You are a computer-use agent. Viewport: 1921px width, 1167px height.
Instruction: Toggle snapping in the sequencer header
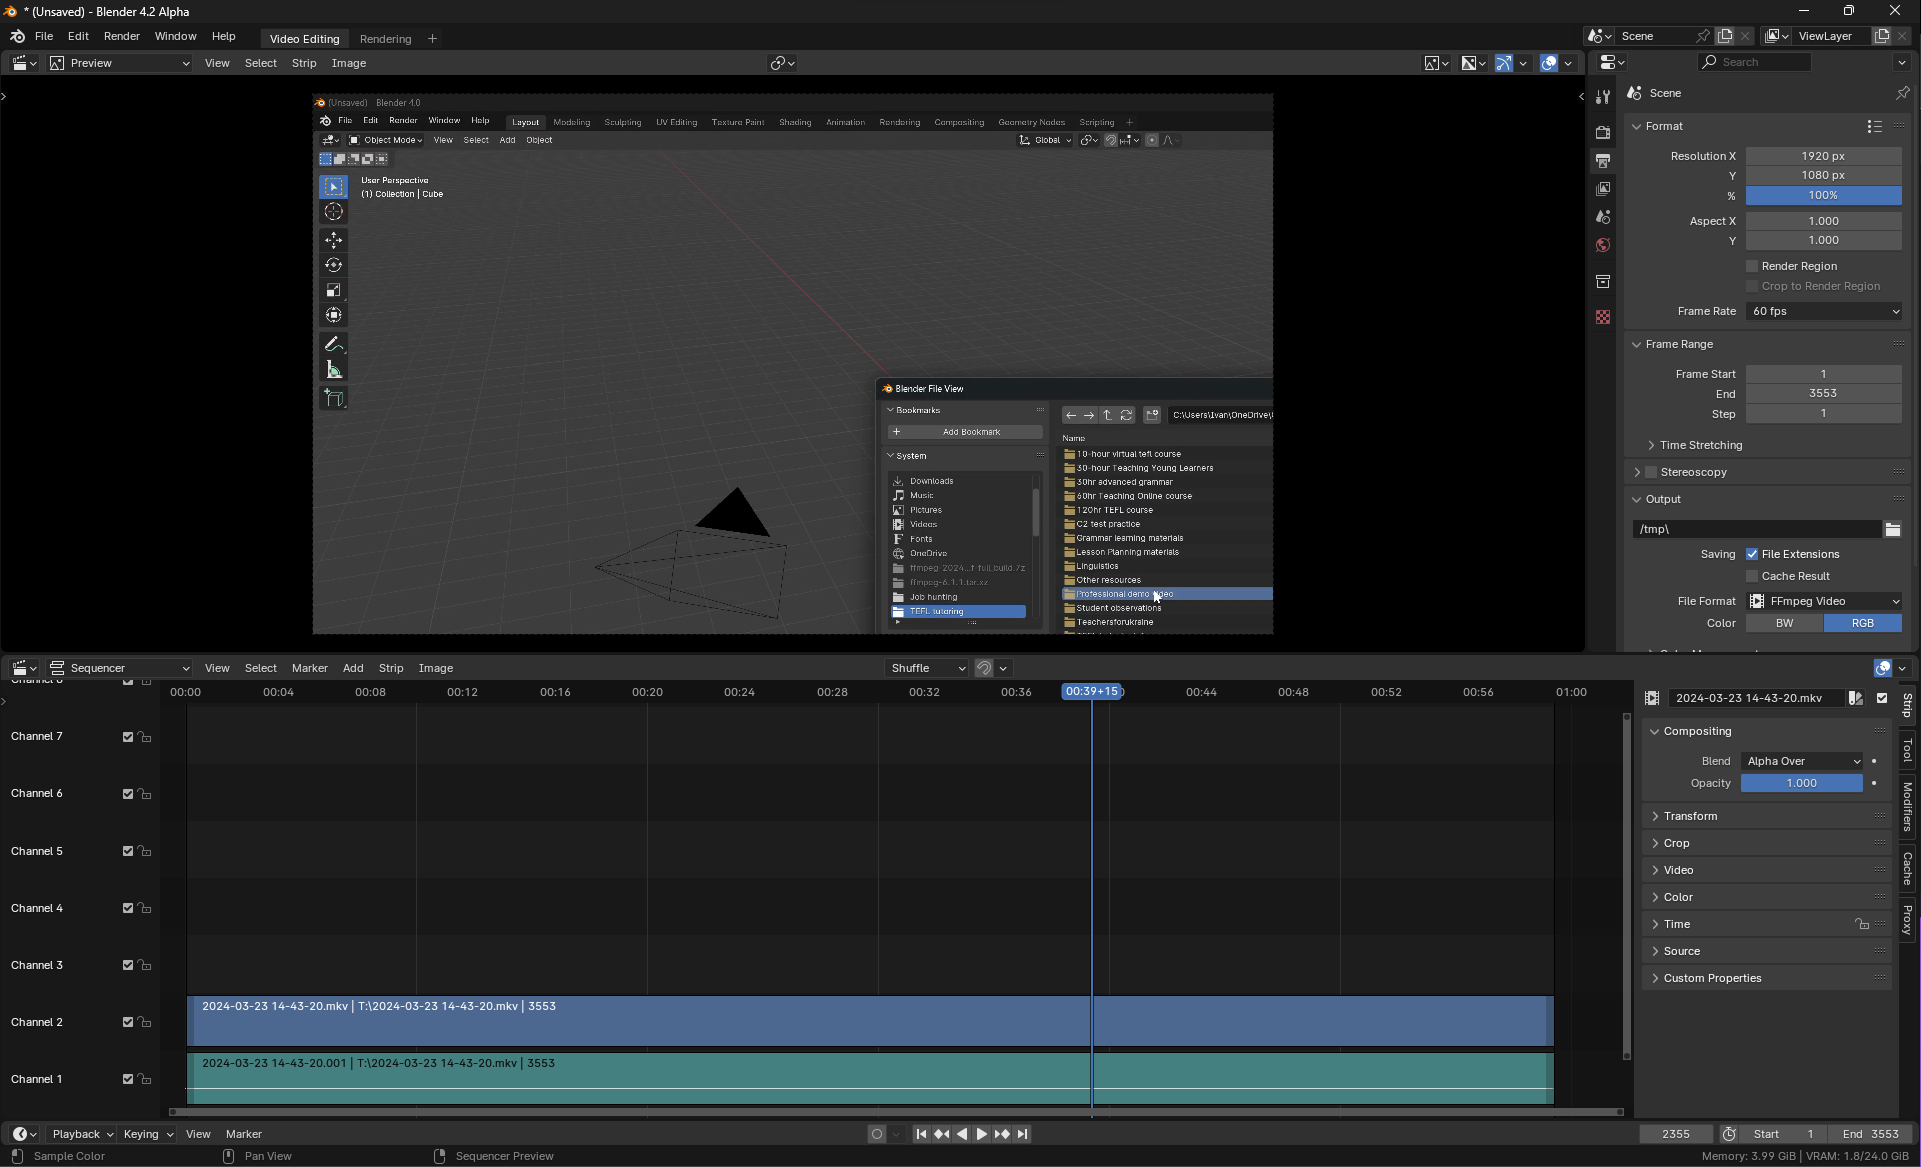[984, 668]
